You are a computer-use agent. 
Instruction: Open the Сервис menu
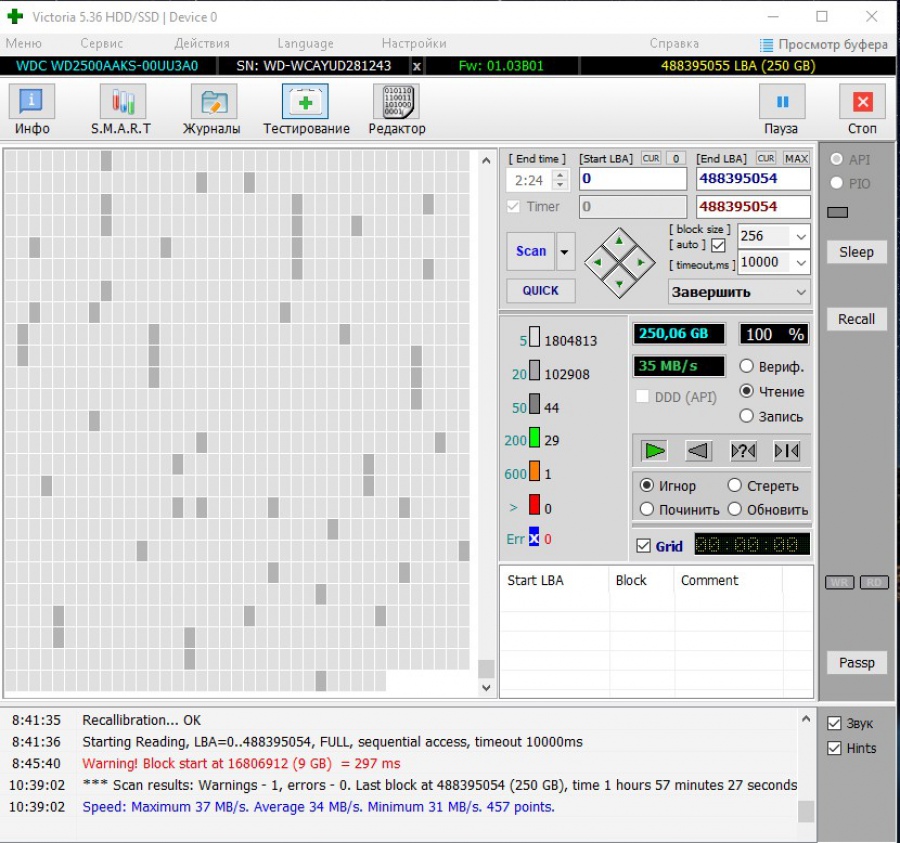coord(102,44)
